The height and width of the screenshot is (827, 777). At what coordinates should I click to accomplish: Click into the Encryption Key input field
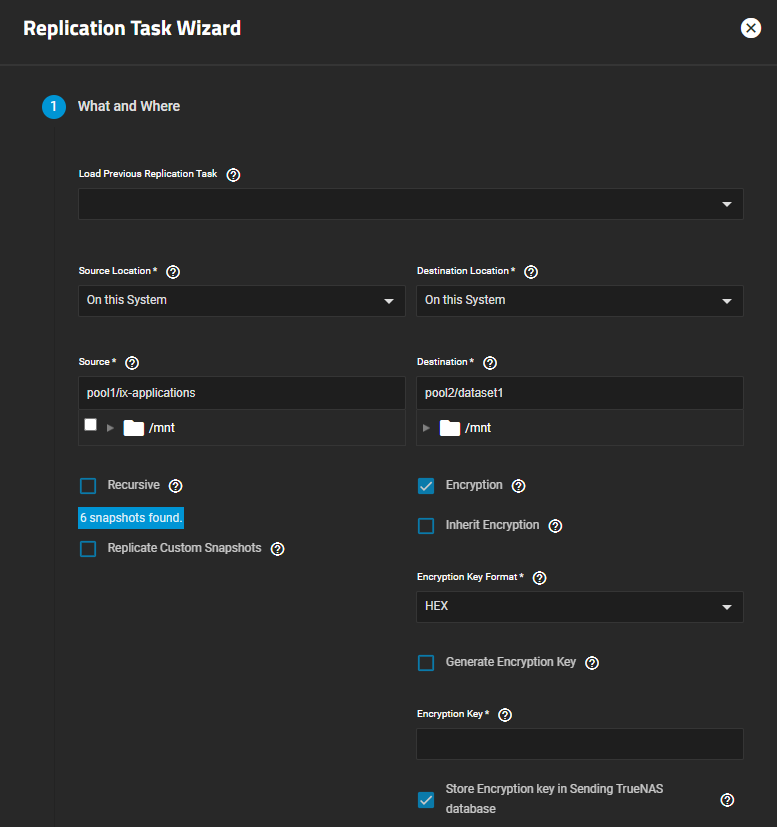(x=579, y=744)
